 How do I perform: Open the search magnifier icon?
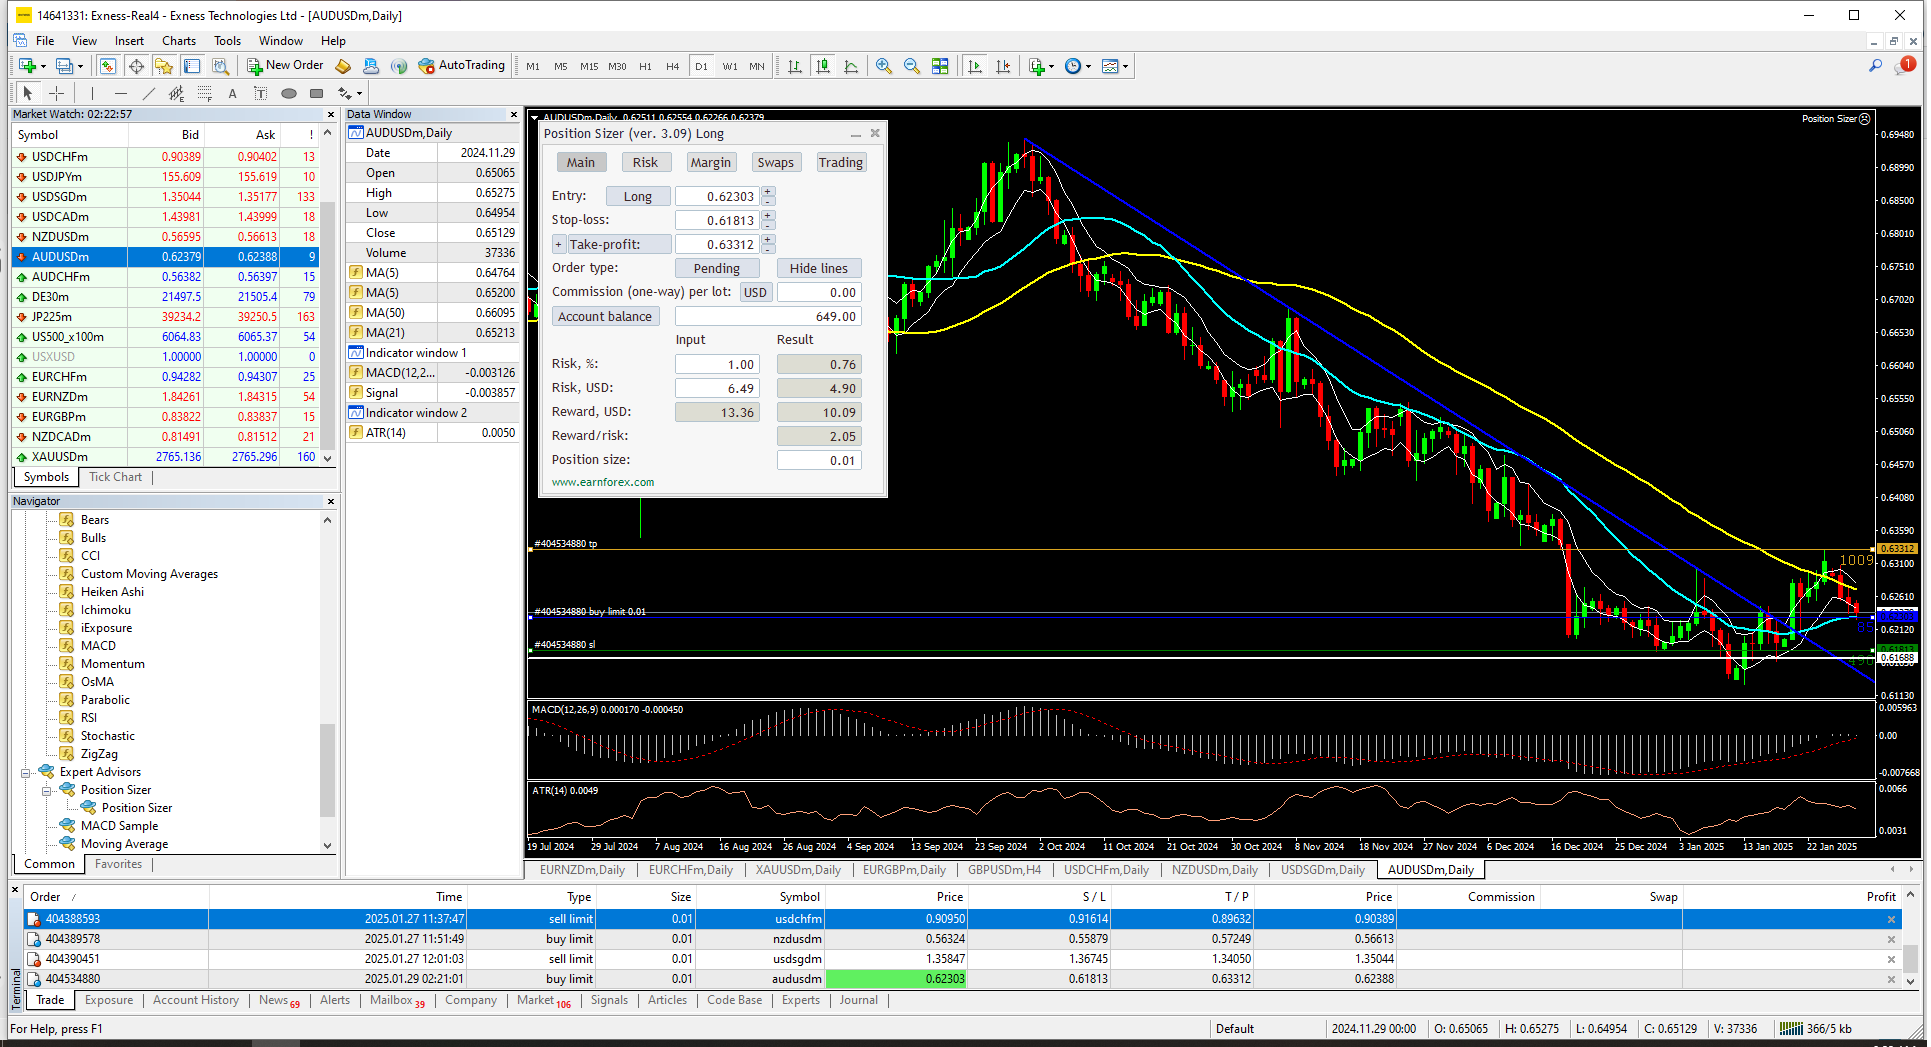[x=1875, y=66]
